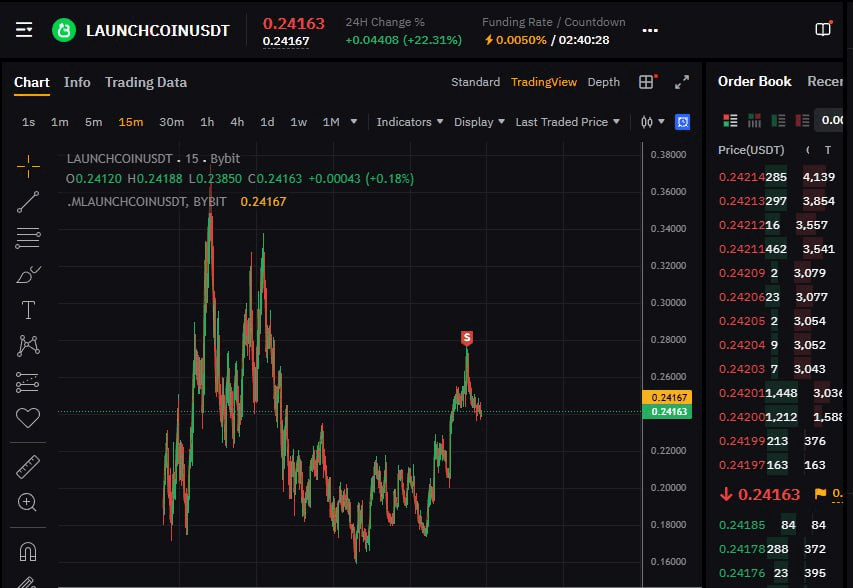Image resolution: width=853 pixels, height=588 pixels.
Task: Click the candlestick chart type icon
Action: point(647,122)
